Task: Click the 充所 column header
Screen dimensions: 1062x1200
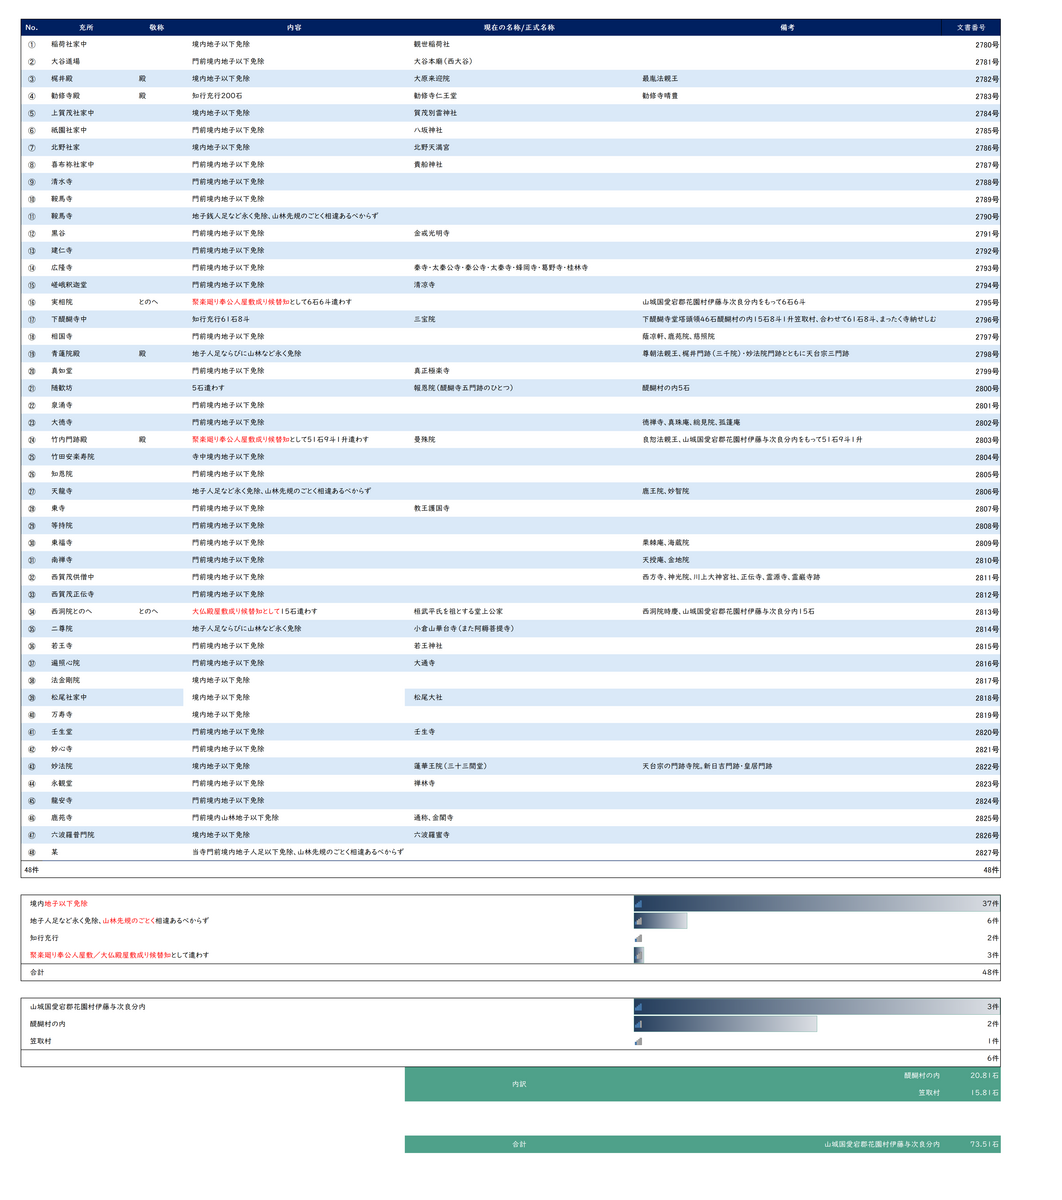Action: [x=86, y=28]
